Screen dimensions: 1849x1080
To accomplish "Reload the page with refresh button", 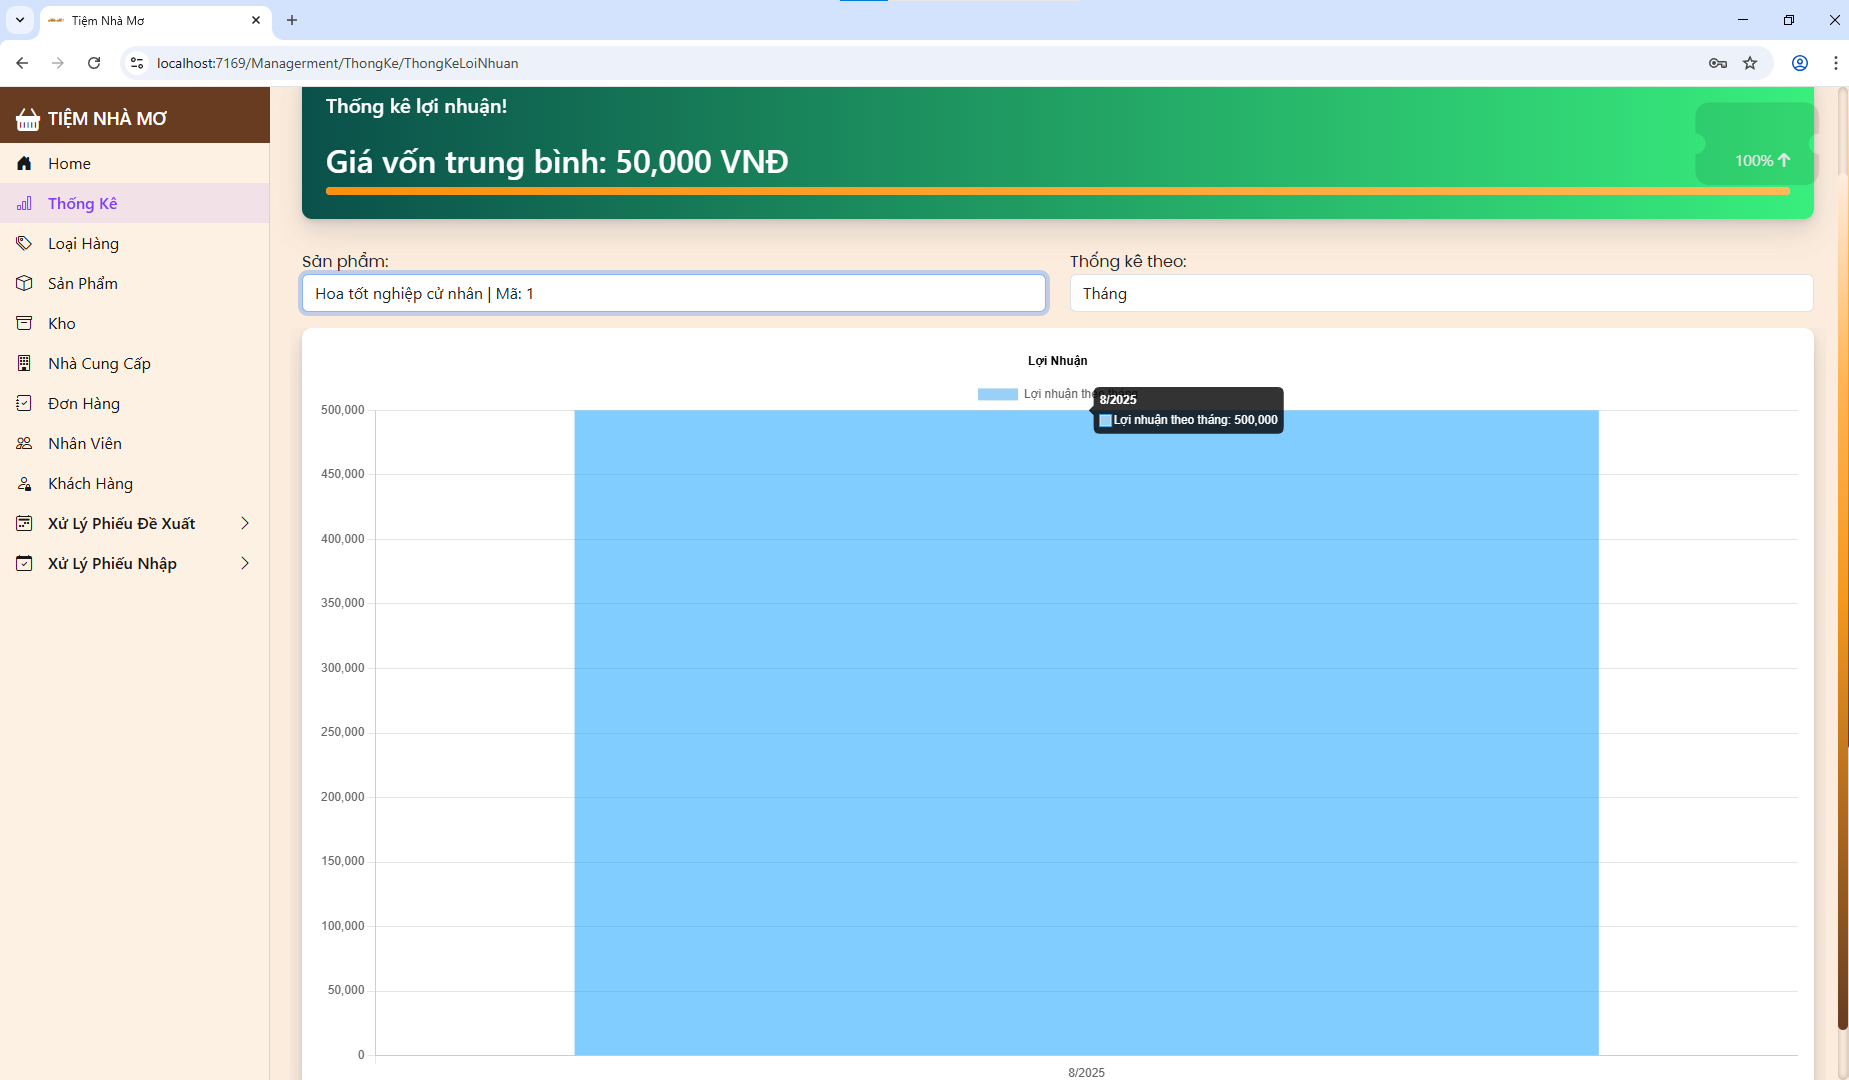I will coord(94,63).
